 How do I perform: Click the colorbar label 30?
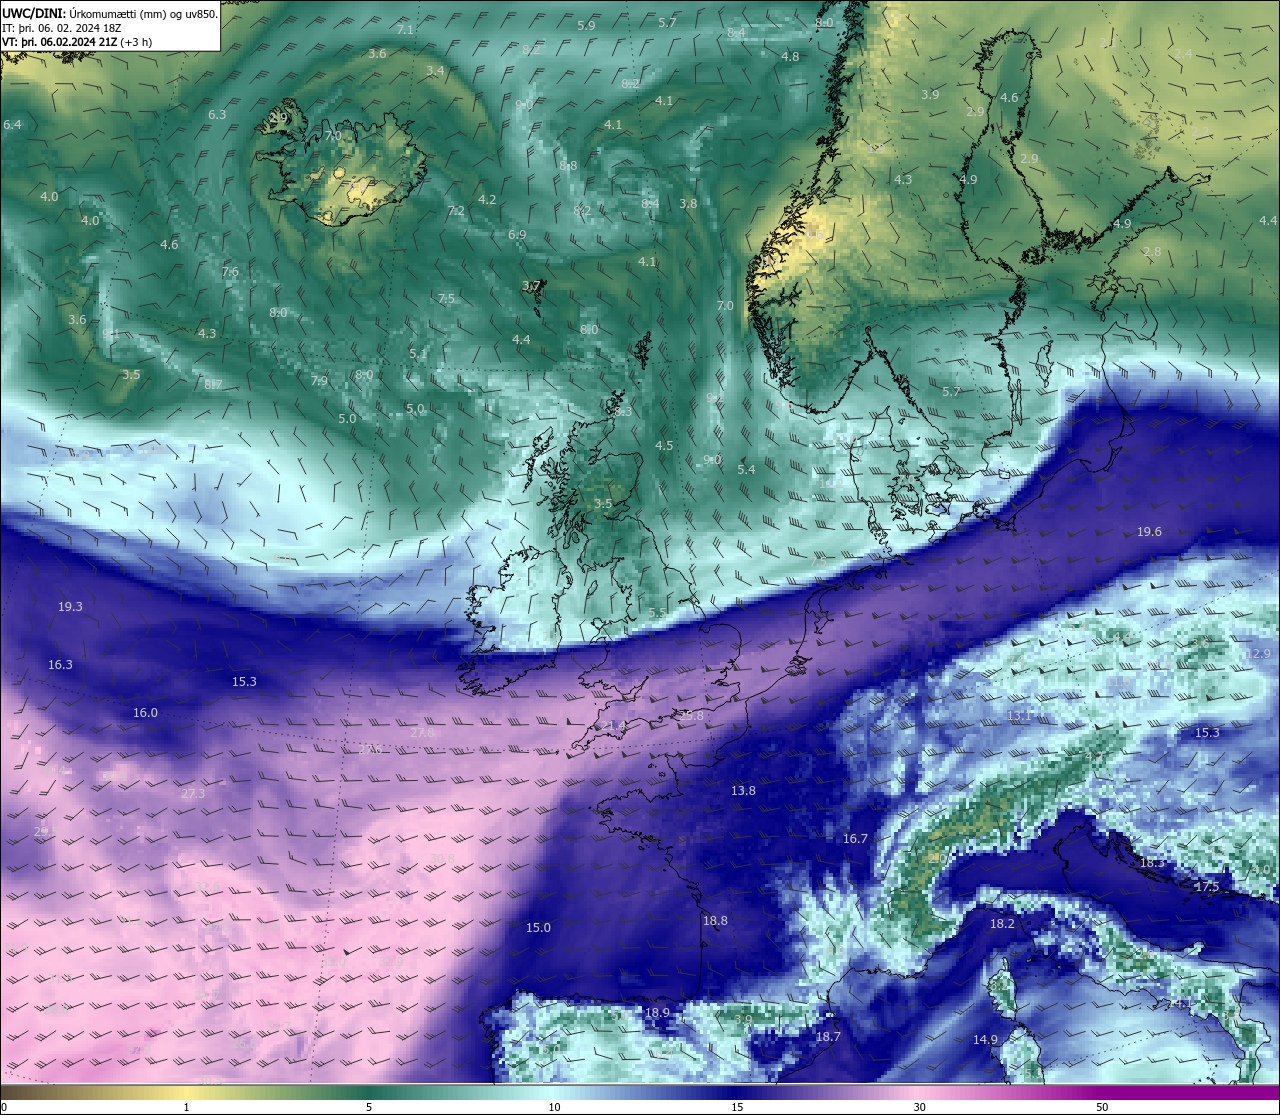(919, 1107)
